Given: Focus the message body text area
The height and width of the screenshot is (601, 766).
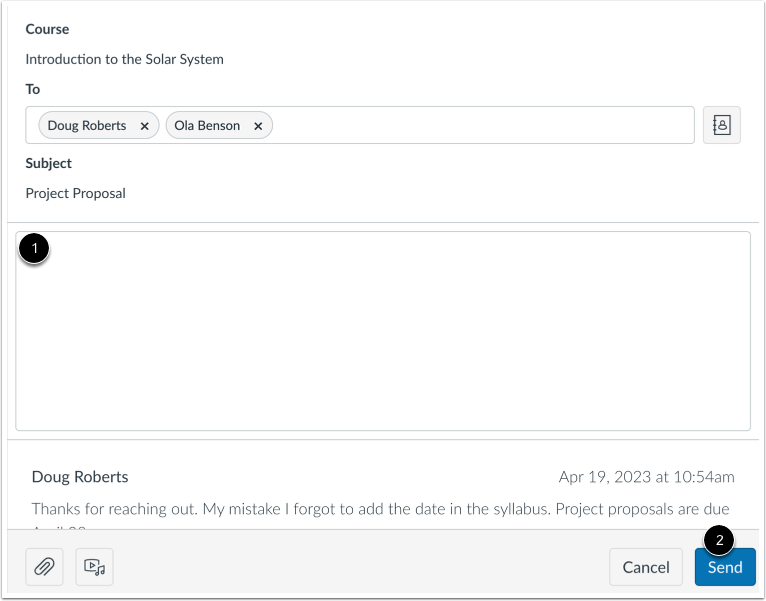Looking at the screenshot, I should [x=383, y=340].
